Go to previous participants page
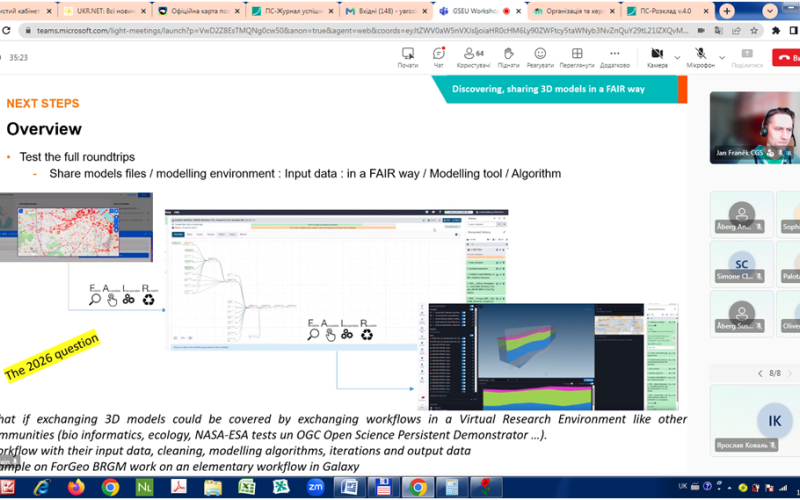The image size is (800, 500). click(x=760, y=373)
